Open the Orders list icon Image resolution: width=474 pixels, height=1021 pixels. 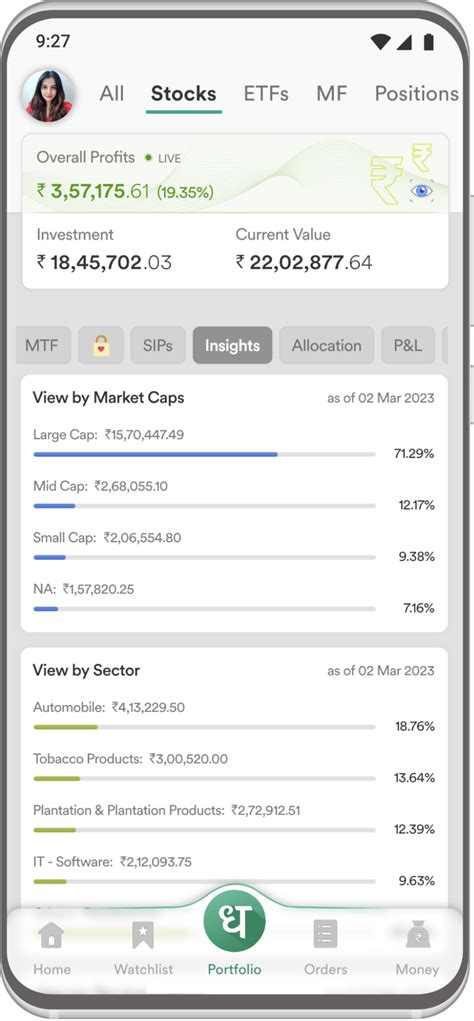(x=325, y=934)
